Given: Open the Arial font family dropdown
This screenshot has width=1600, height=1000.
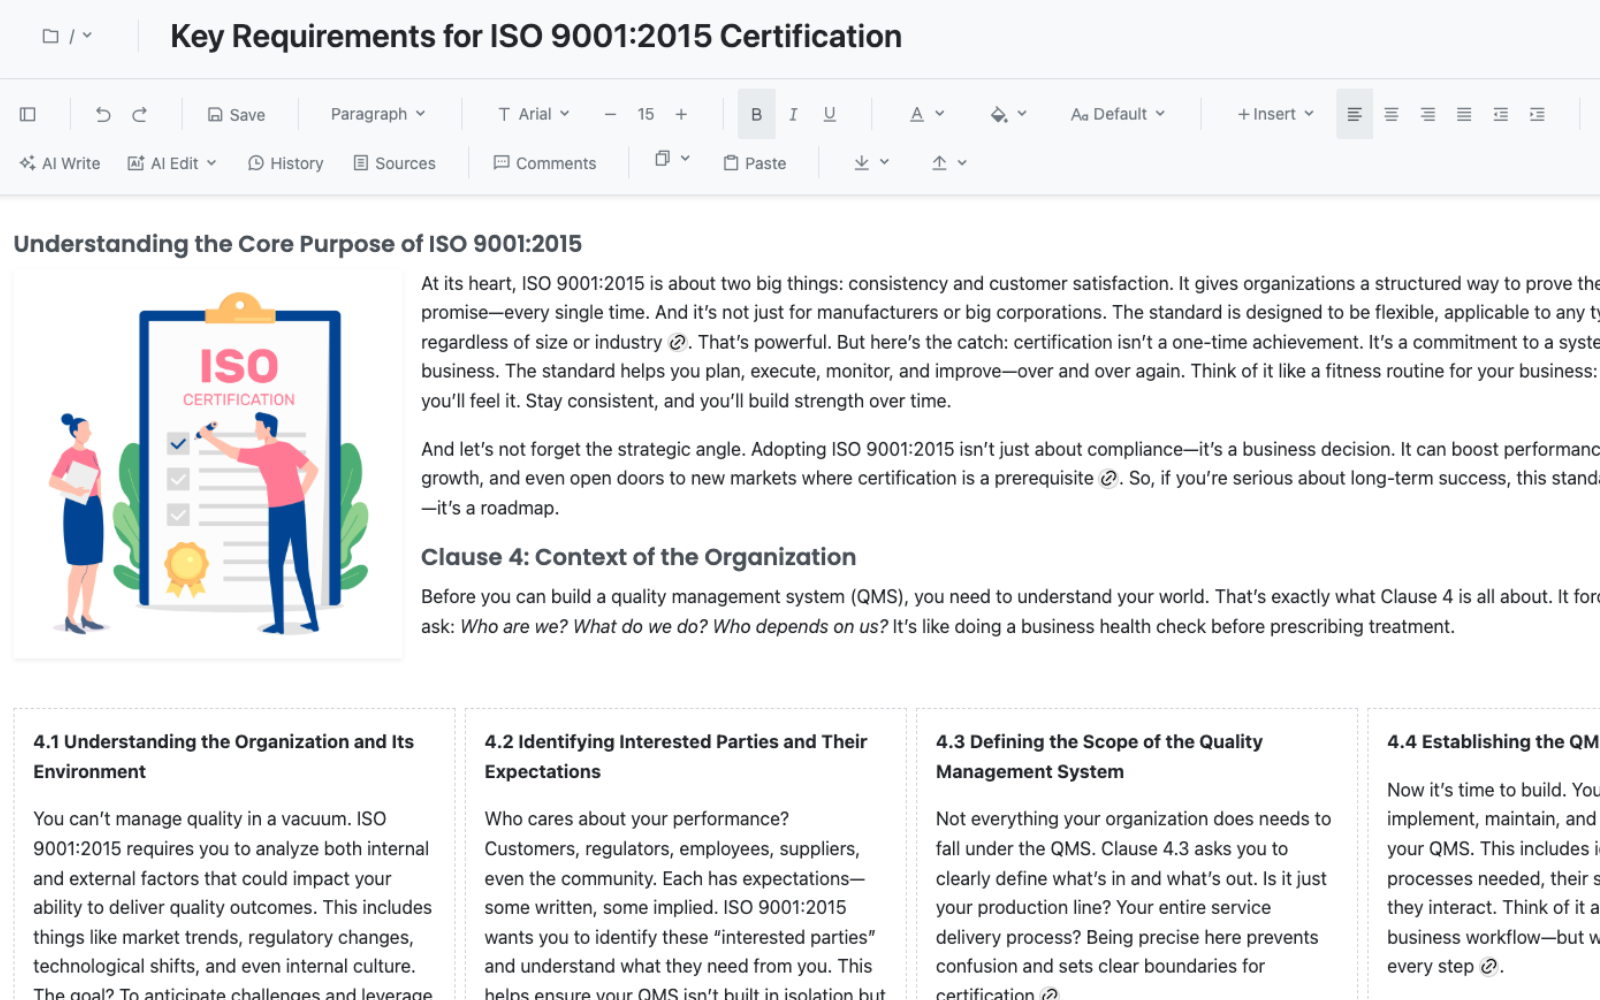Looking at the screenshot, I should coord(534,114).
